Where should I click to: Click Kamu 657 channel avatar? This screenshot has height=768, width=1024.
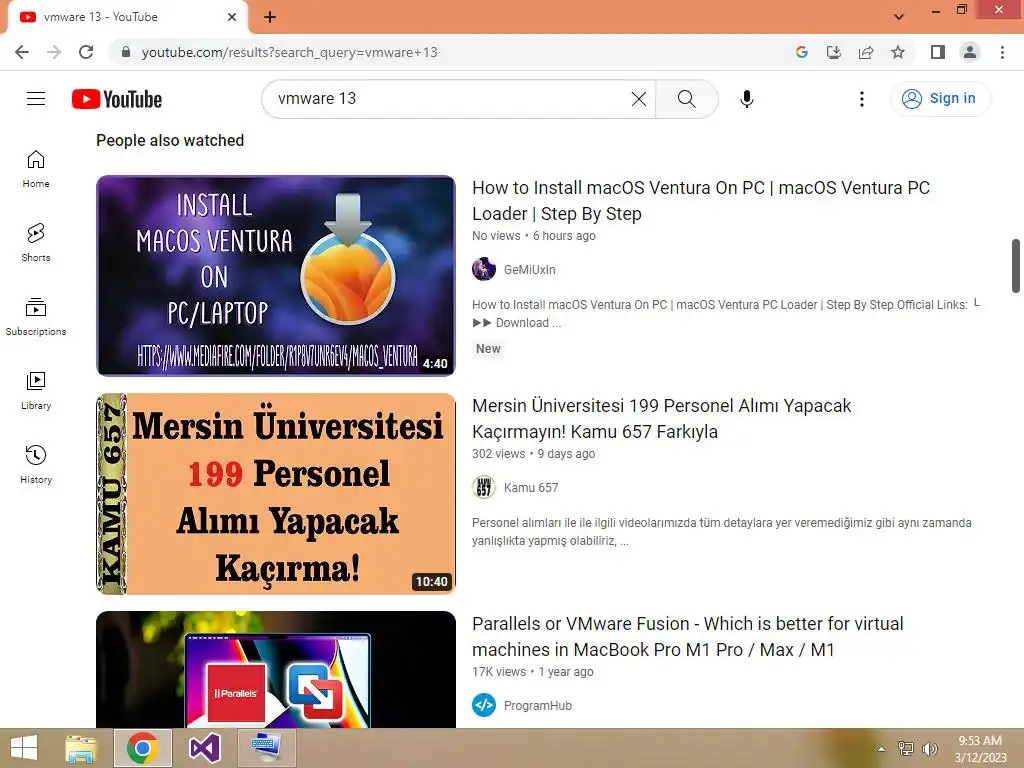(484, 487)
